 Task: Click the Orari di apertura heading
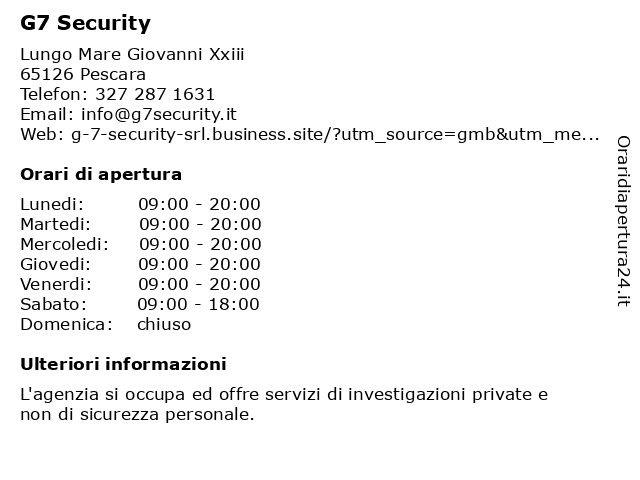pyautogui.click(x=101, y=174)
